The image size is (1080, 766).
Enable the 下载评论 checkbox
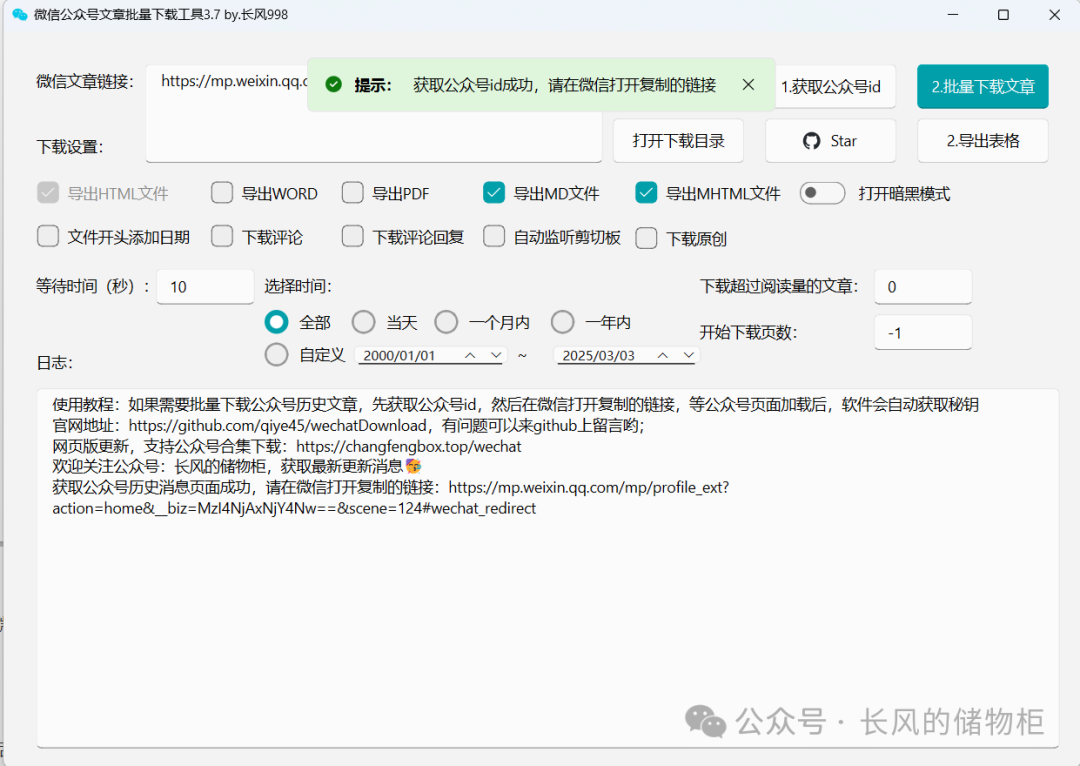point(221,237)
